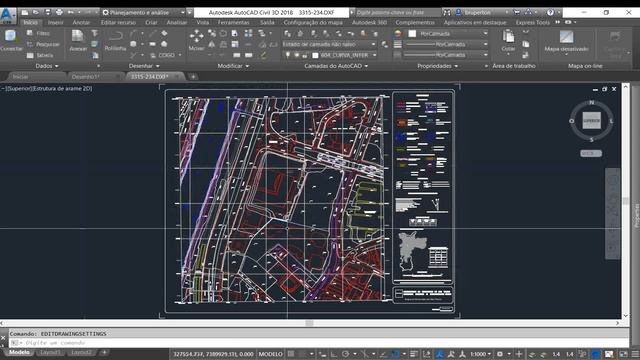Screen dimensions: 640x360
Task: Click the help question mark icon
Action: tap(550, 12)
